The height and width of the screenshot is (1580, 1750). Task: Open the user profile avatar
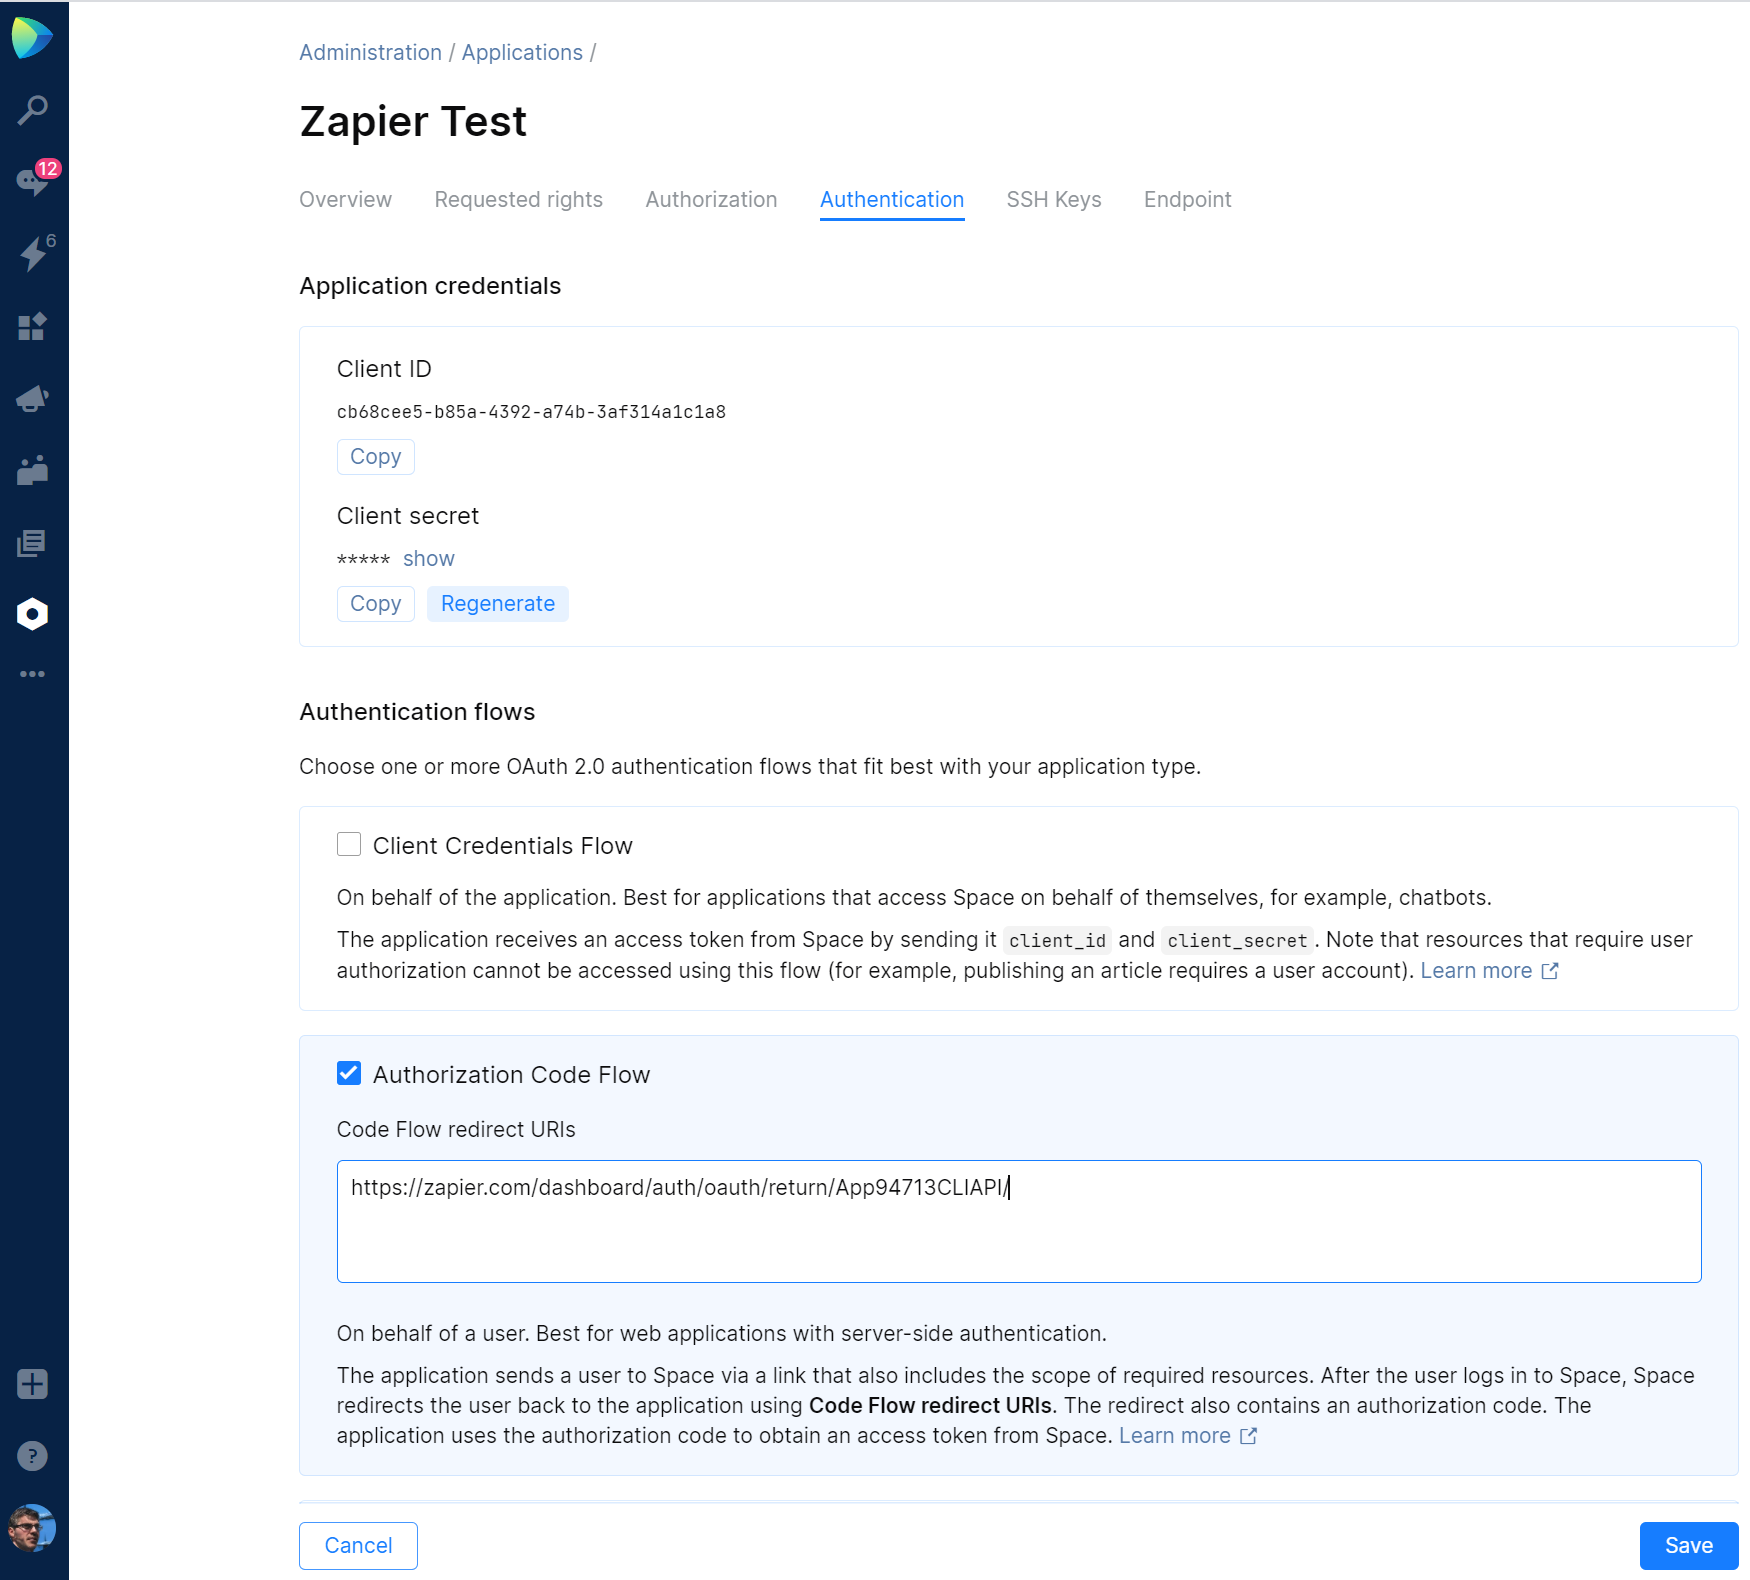pos(33,1528)
